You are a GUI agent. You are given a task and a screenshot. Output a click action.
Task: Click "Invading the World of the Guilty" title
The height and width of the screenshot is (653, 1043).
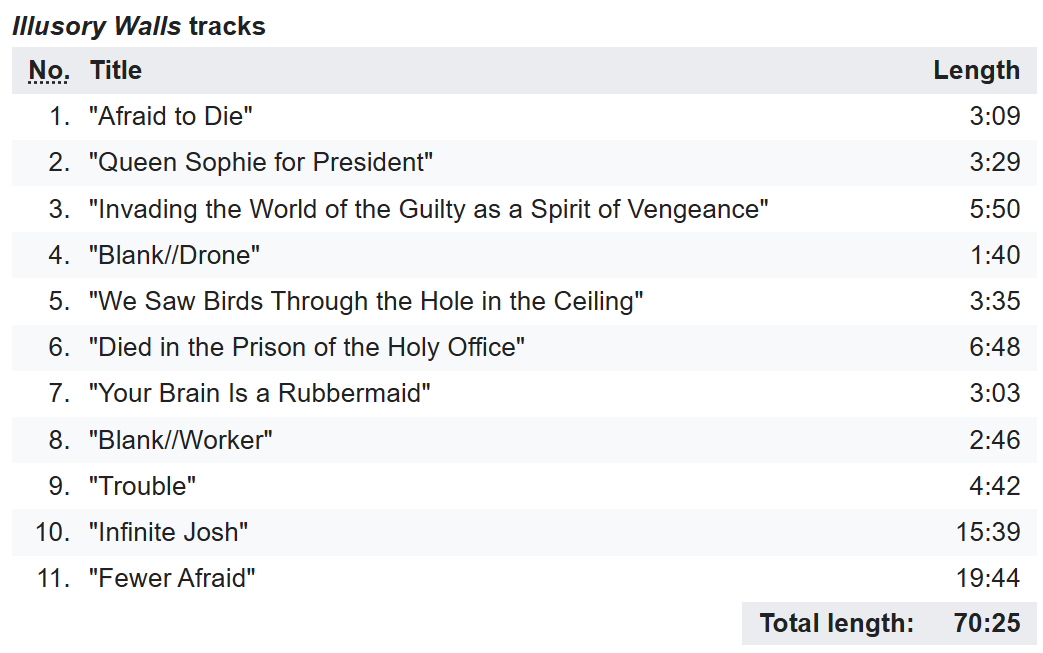(428, 209)
